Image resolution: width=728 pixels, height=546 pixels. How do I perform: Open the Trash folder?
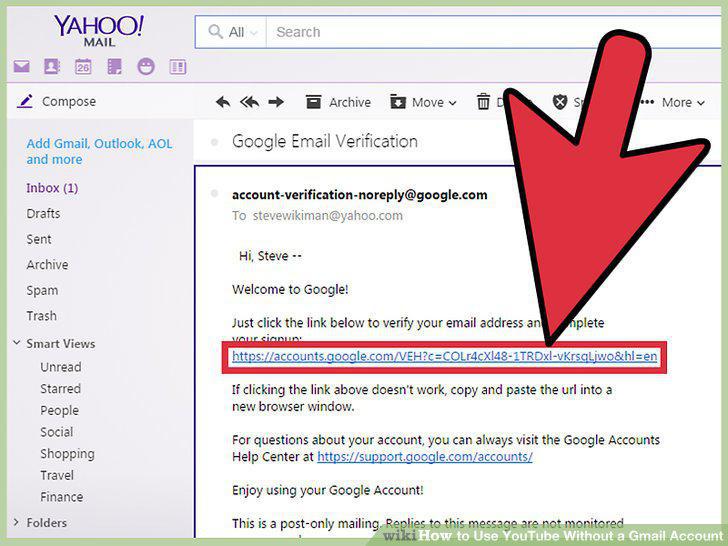point(41,316)
